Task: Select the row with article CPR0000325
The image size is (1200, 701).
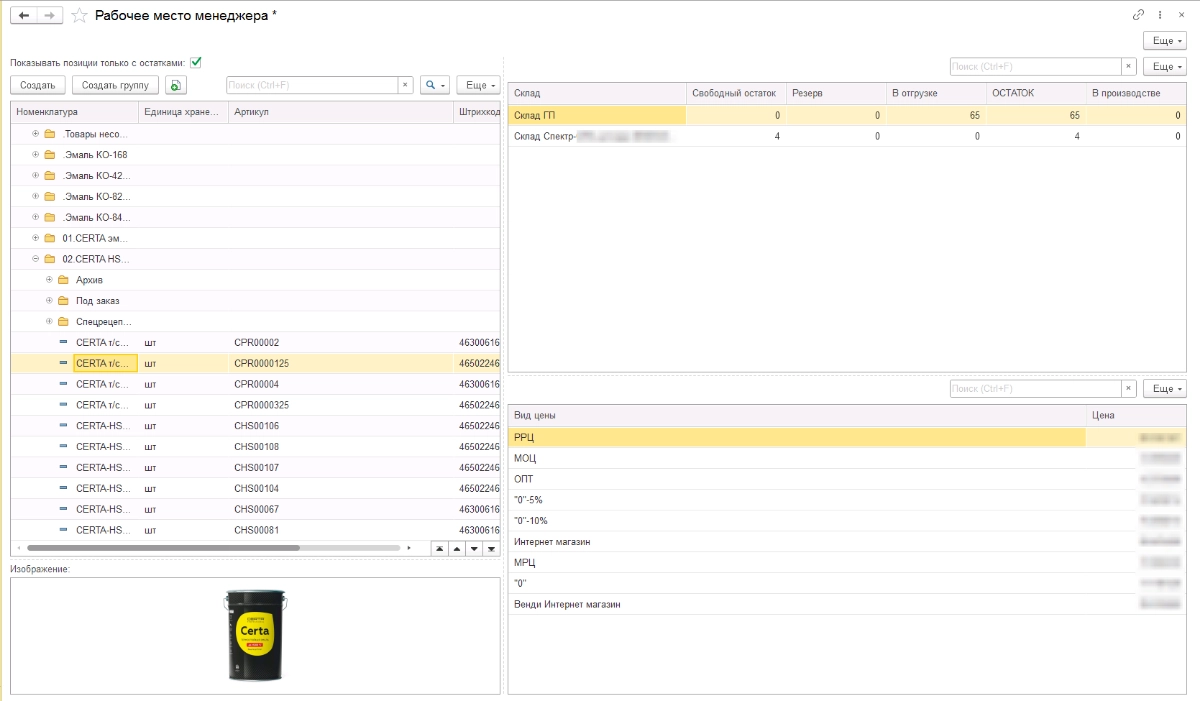Action: (x=255, y=405)
